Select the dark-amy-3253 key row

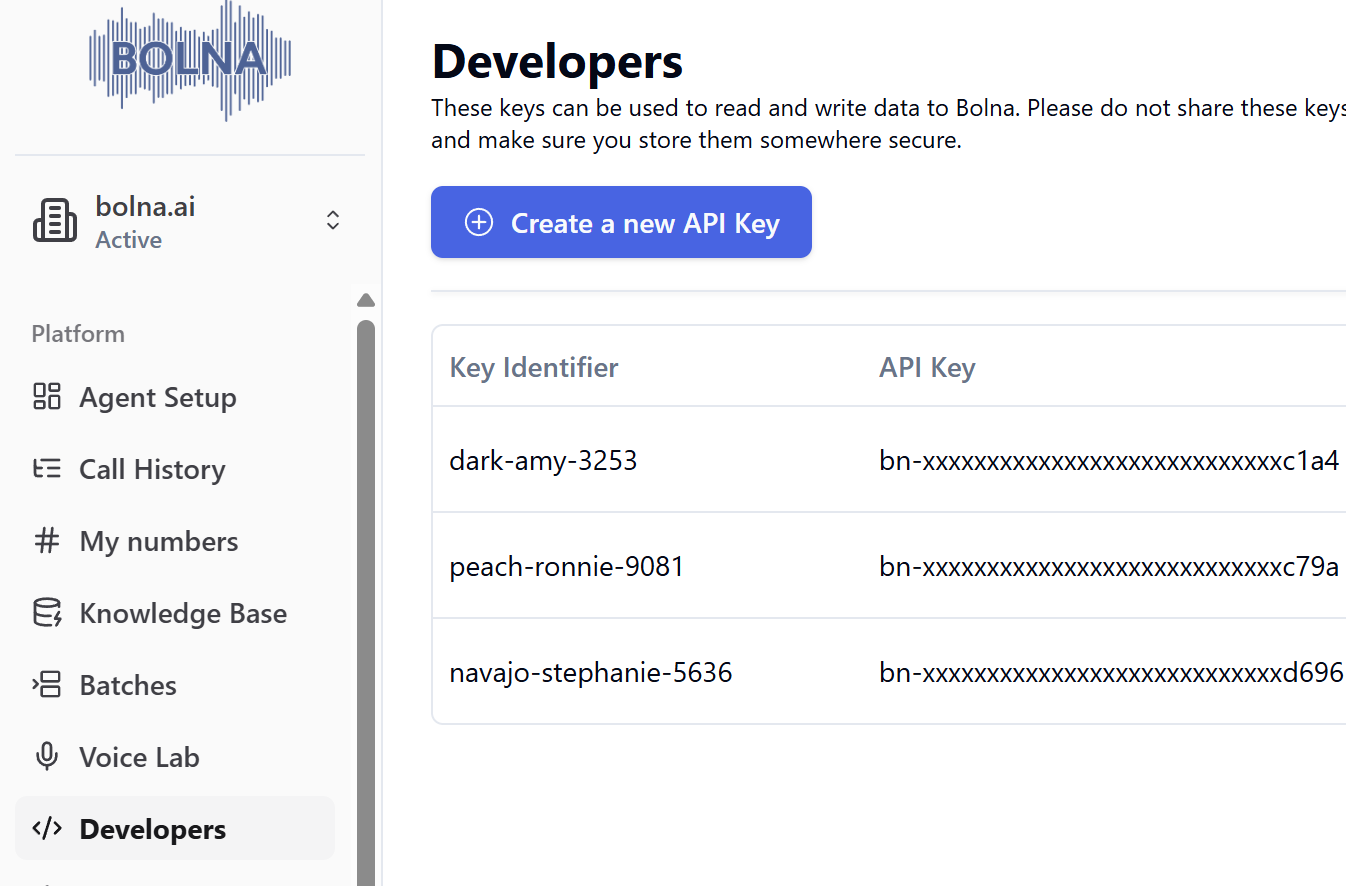tap(543, 460)
